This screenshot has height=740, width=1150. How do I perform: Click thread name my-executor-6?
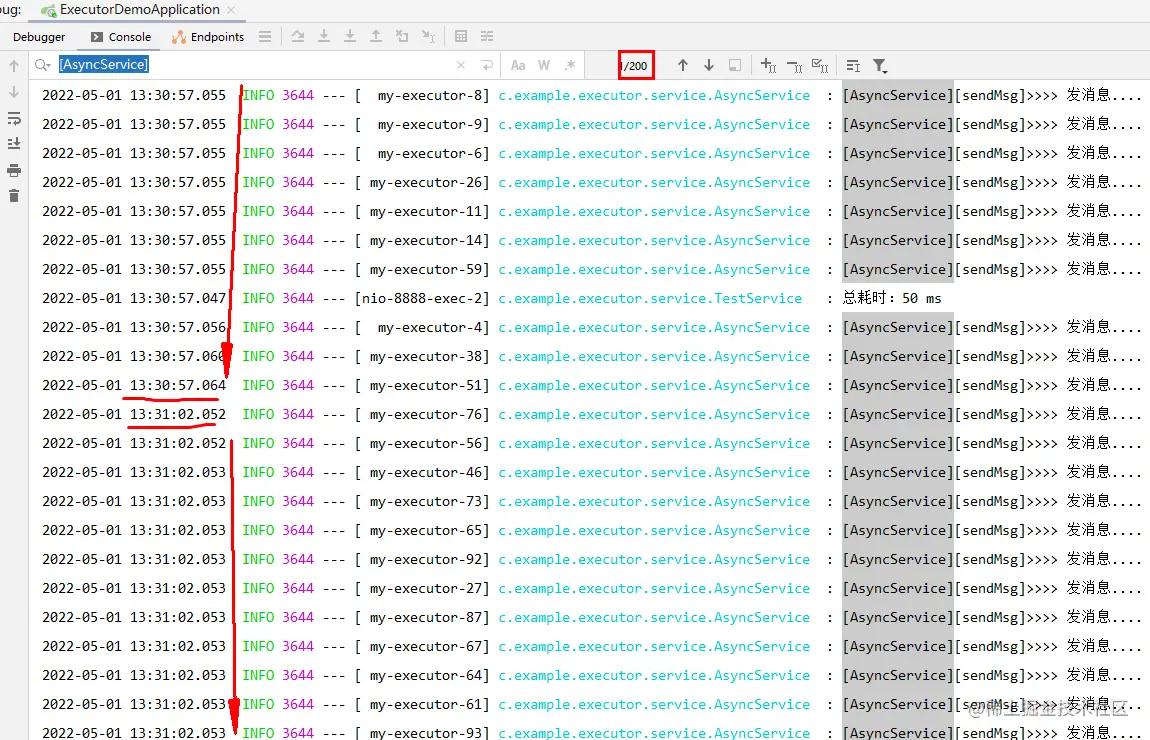coord(429,153)
